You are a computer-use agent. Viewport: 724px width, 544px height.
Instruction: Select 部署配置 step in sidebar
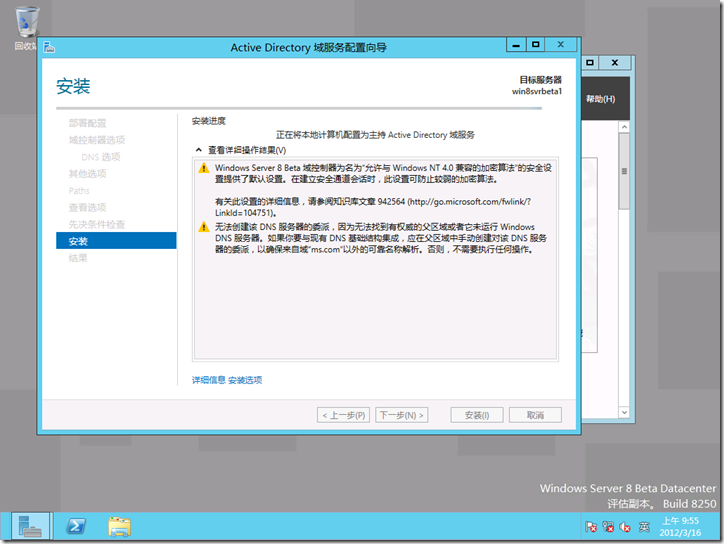[87, 123]
